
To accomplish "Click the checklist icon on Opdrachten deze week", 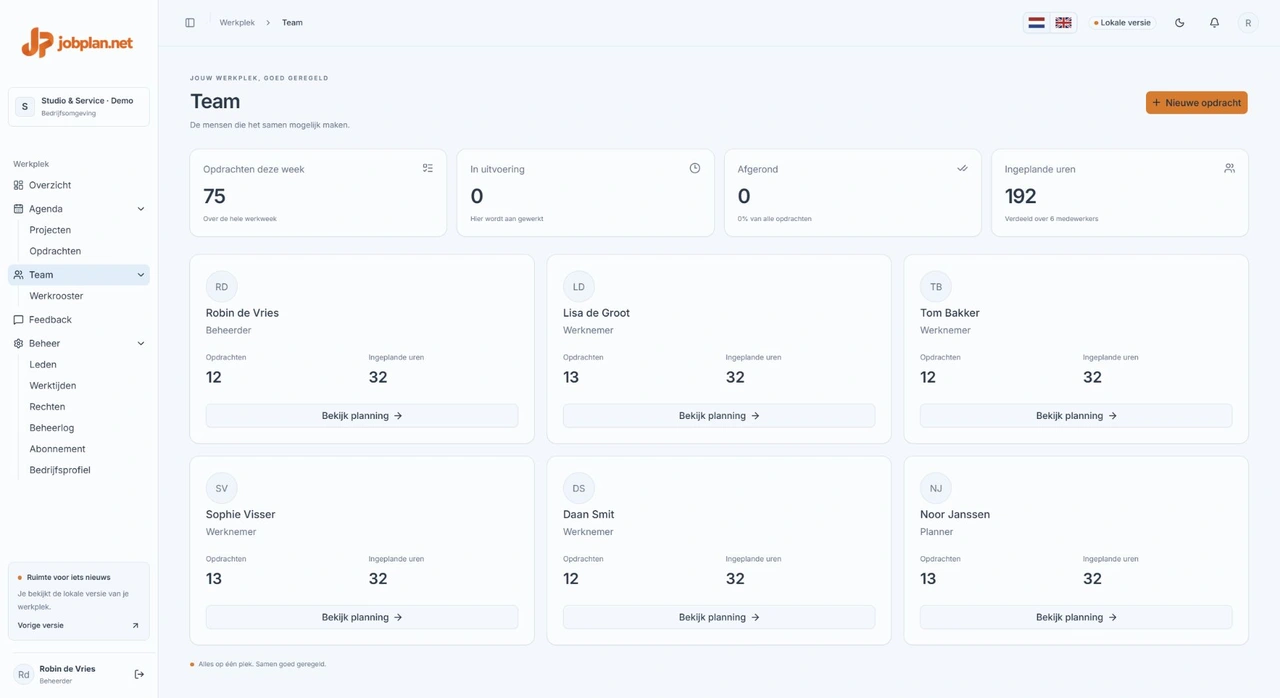I will pos(428,168).
